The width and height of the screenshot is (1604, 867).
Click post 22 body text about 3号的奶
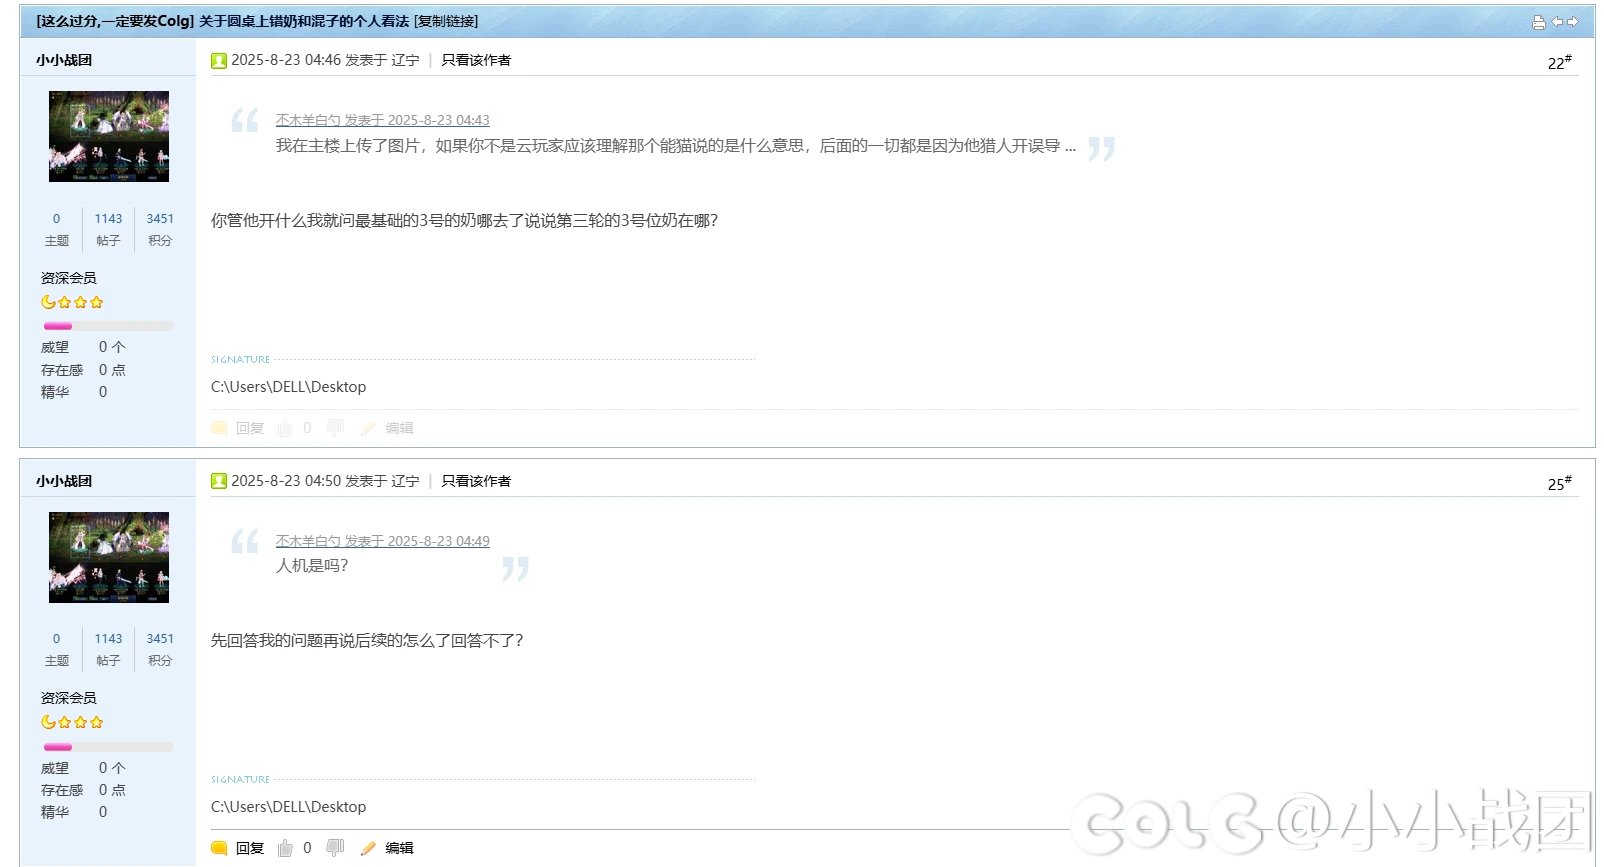point(464,221)
